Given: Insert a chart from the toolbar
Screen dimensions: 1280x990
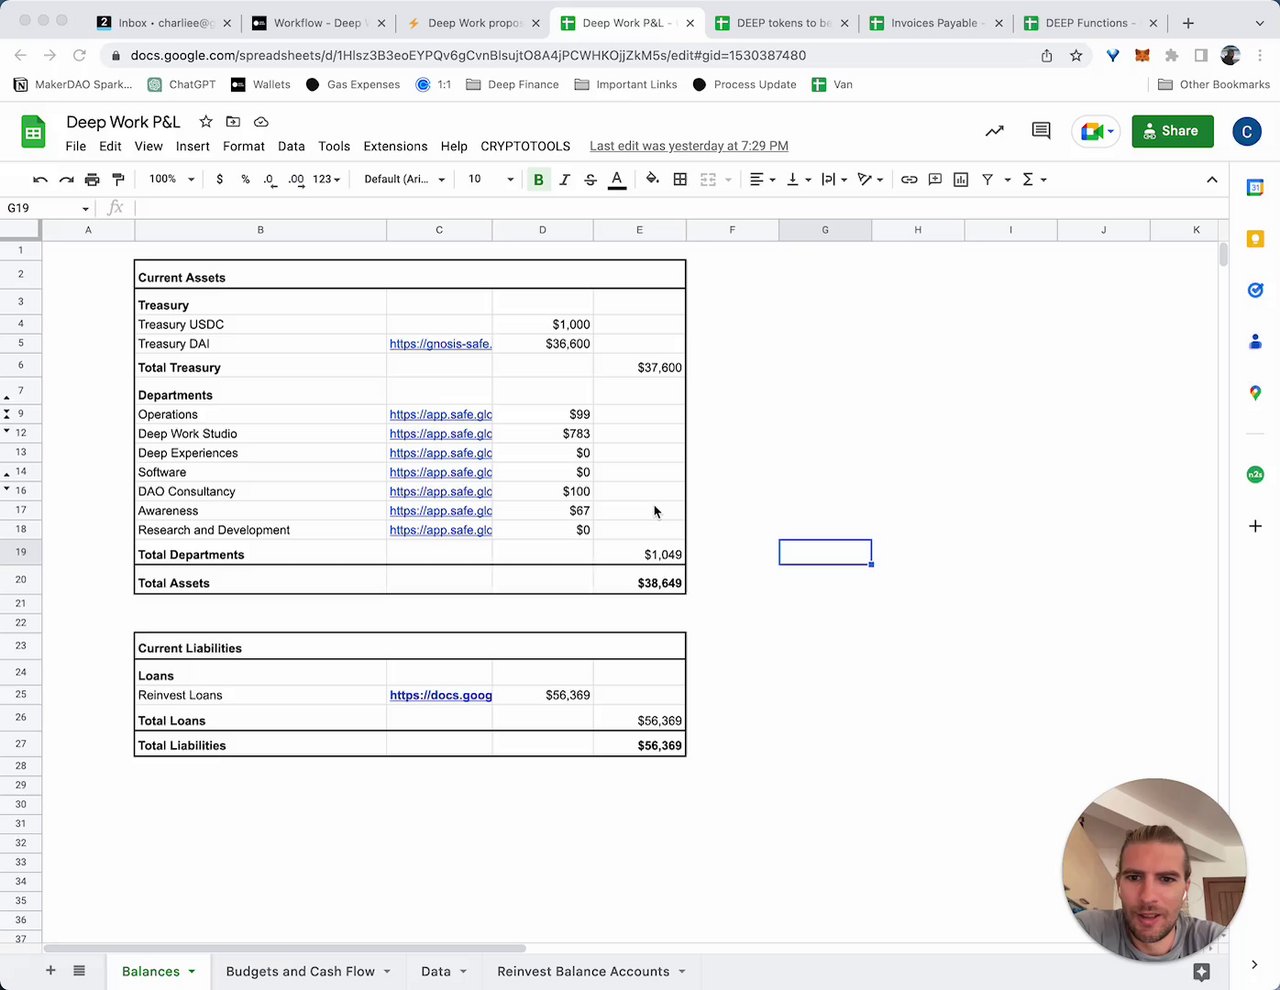Looking at the screenshot, I should pos(961,179).
